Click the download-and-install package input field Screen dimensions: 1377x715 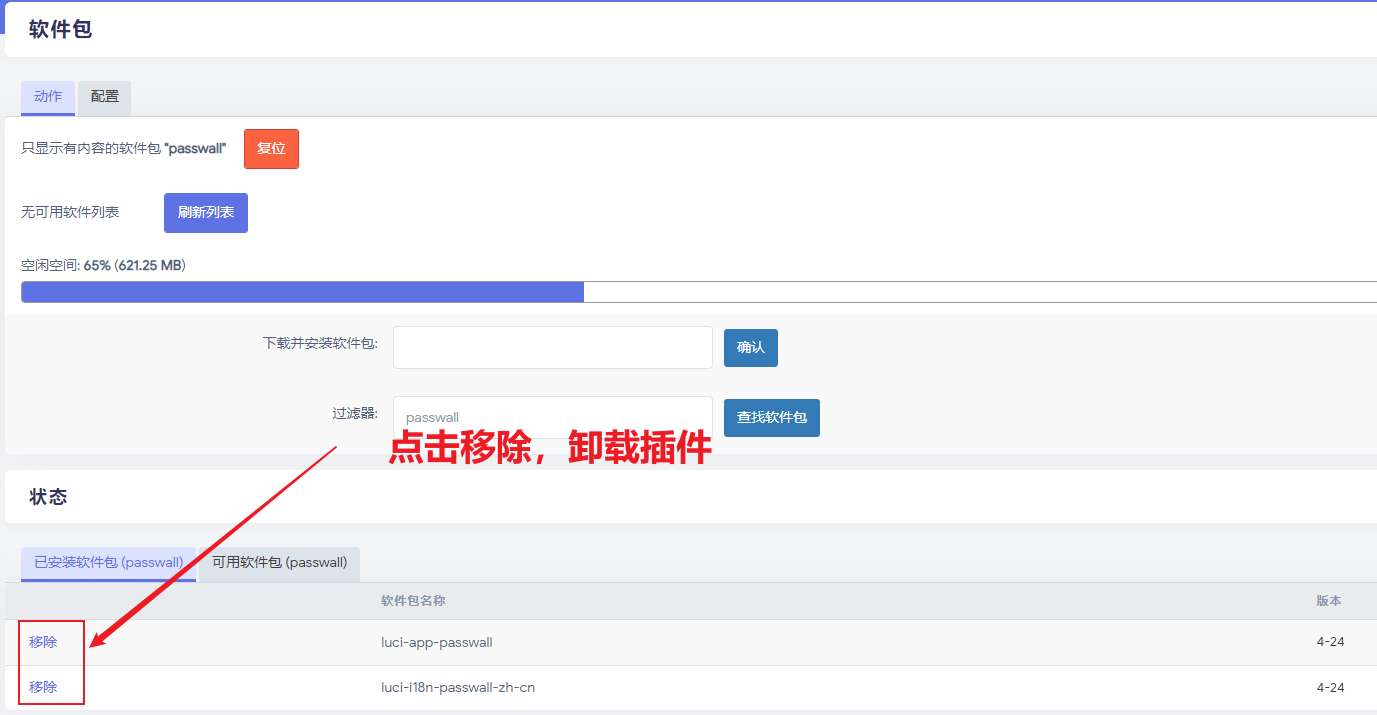pyautogui.click(x=552, y=347)
